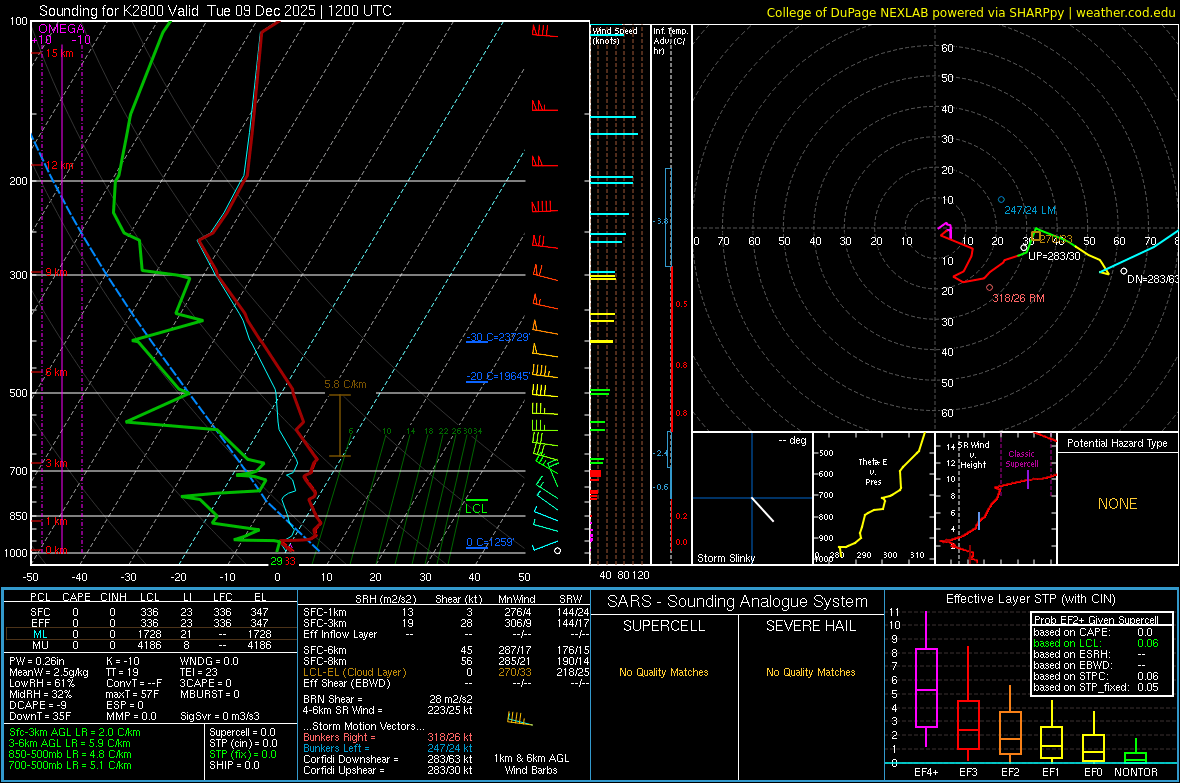Click the 0 C=1259' freezing level label
The width and height of the screenshot is (1180, 783).
(x=490, y=542)
